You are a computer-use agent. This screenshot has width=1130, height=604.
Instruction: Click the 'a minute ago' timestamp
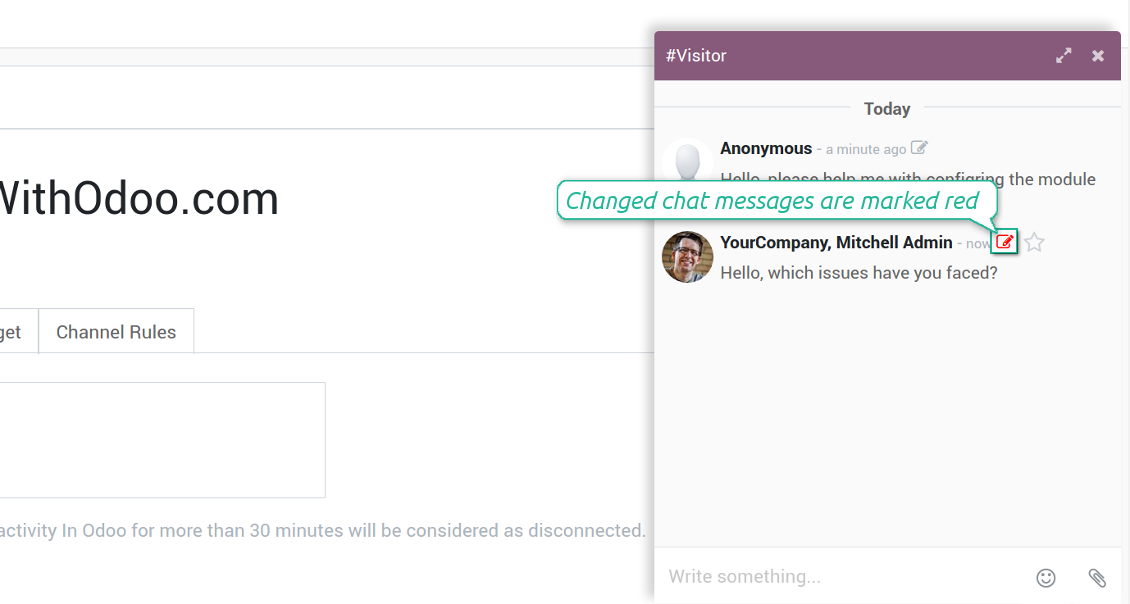tap(866, 149)
